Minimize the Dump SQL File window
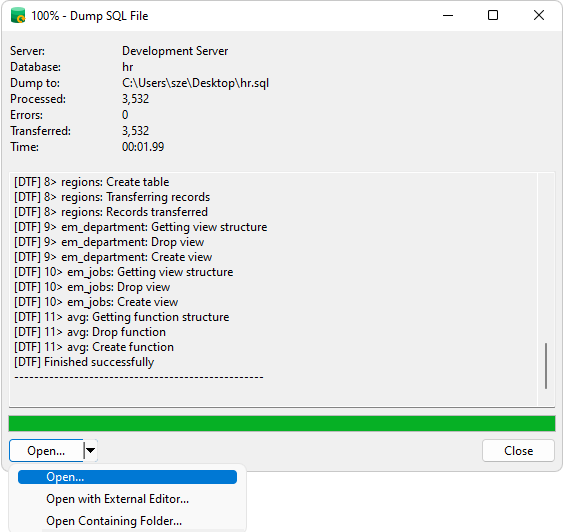 (x=448, y=15)
